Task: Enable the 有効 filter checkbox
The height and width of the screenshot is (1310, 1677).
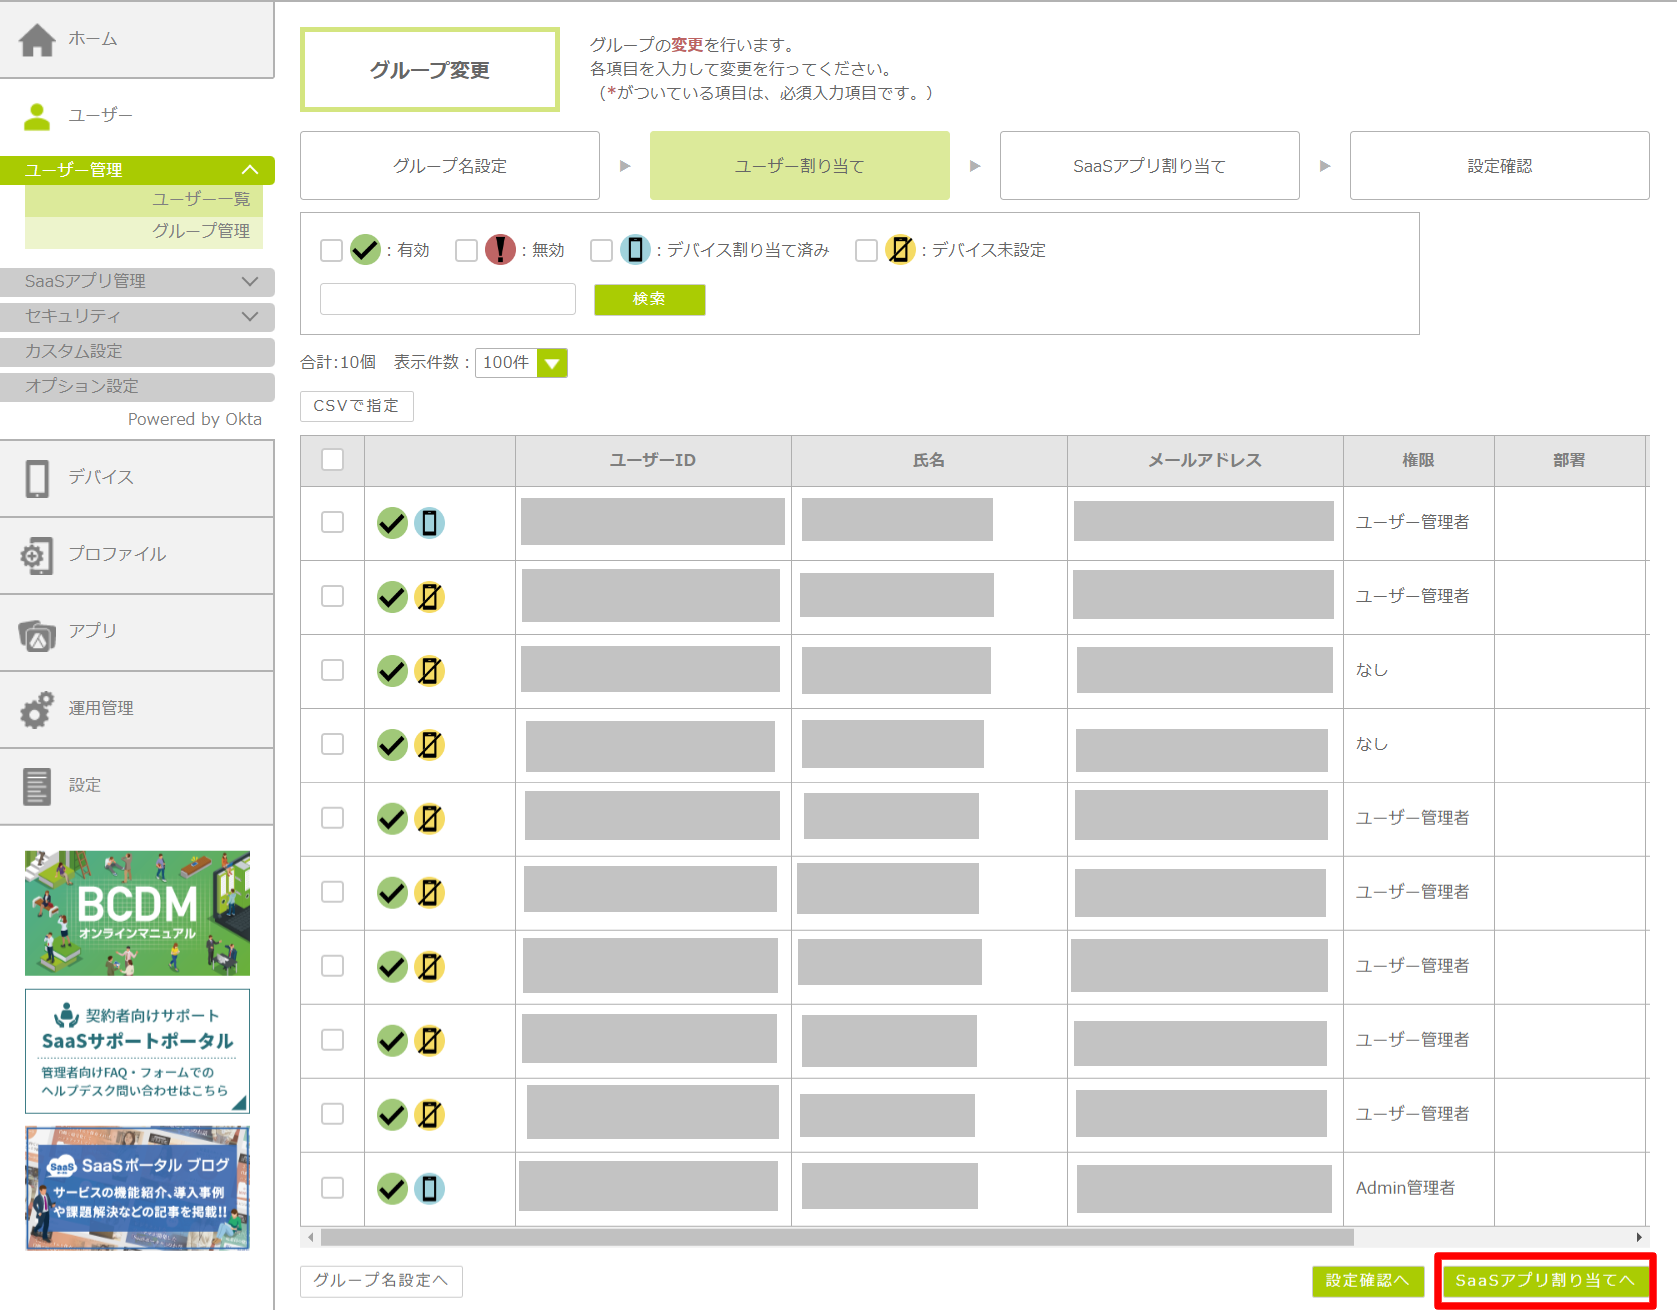Action: click(331, 250)
